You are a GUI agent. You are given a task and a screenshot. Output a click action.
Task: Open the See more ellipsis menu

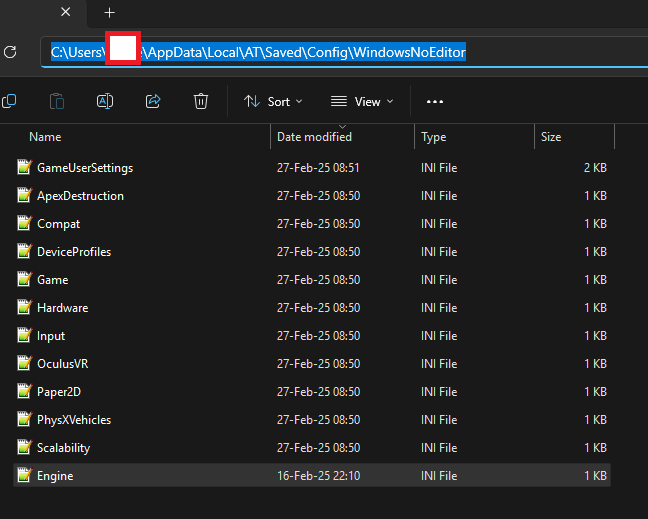435,102
